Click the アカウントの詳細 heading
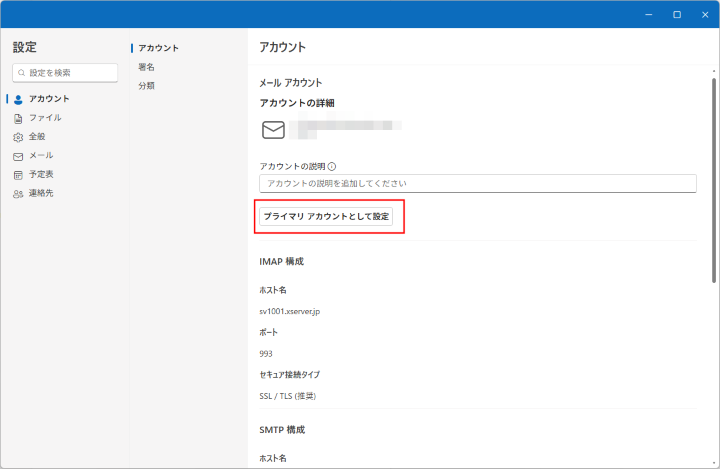Screen dimensions: 720x469 point(297,103)
